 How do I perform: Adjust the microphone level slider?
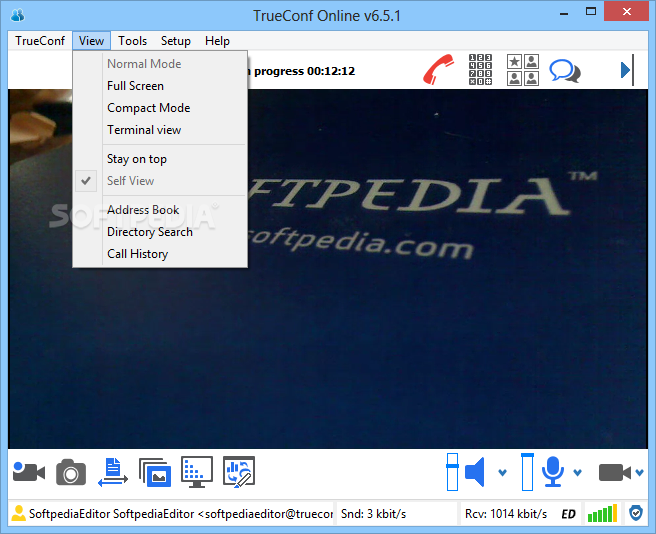528,472
